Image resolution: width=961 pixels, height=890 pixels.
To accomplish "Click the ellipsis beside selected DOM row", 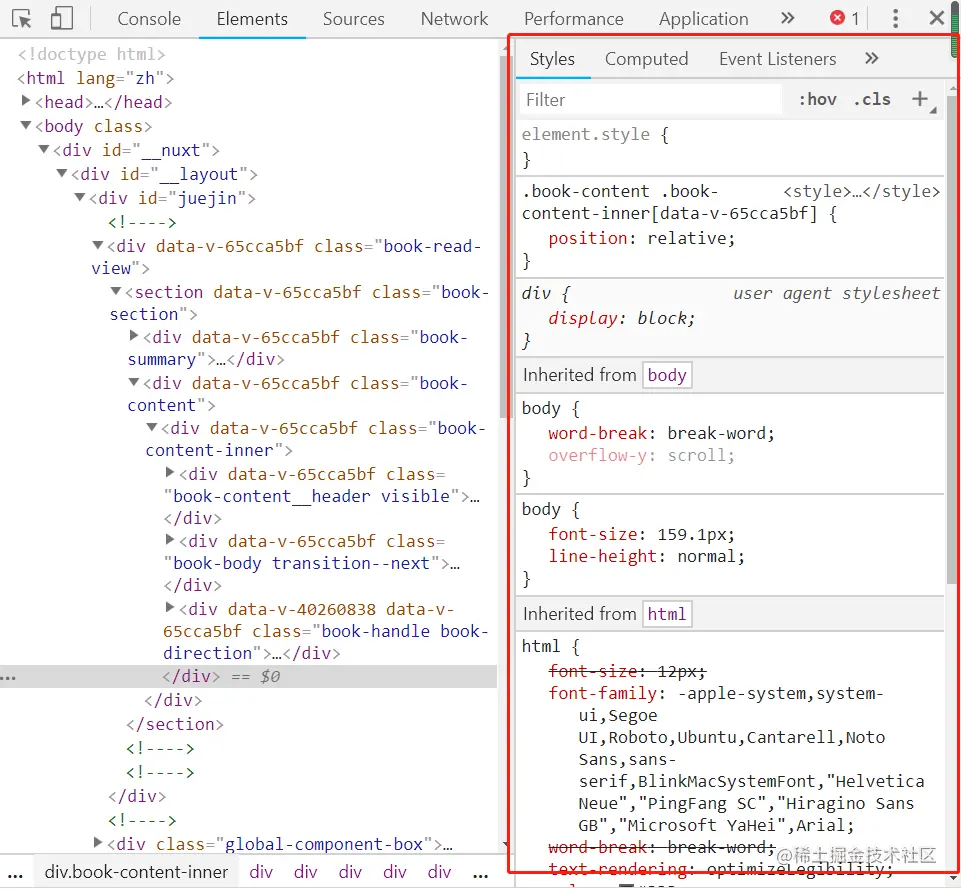I will point(9,677).
